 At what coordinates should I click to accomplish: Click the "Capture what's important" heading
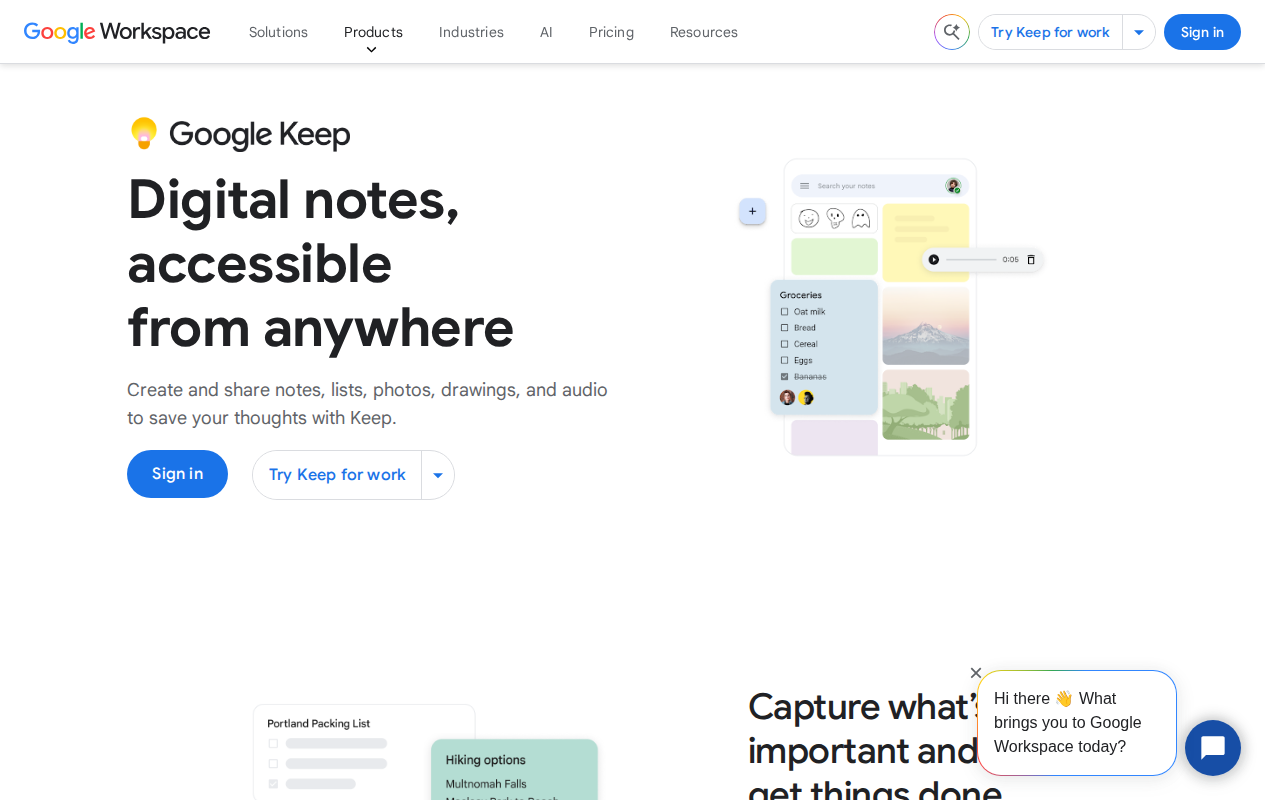[x=875, y=743]
